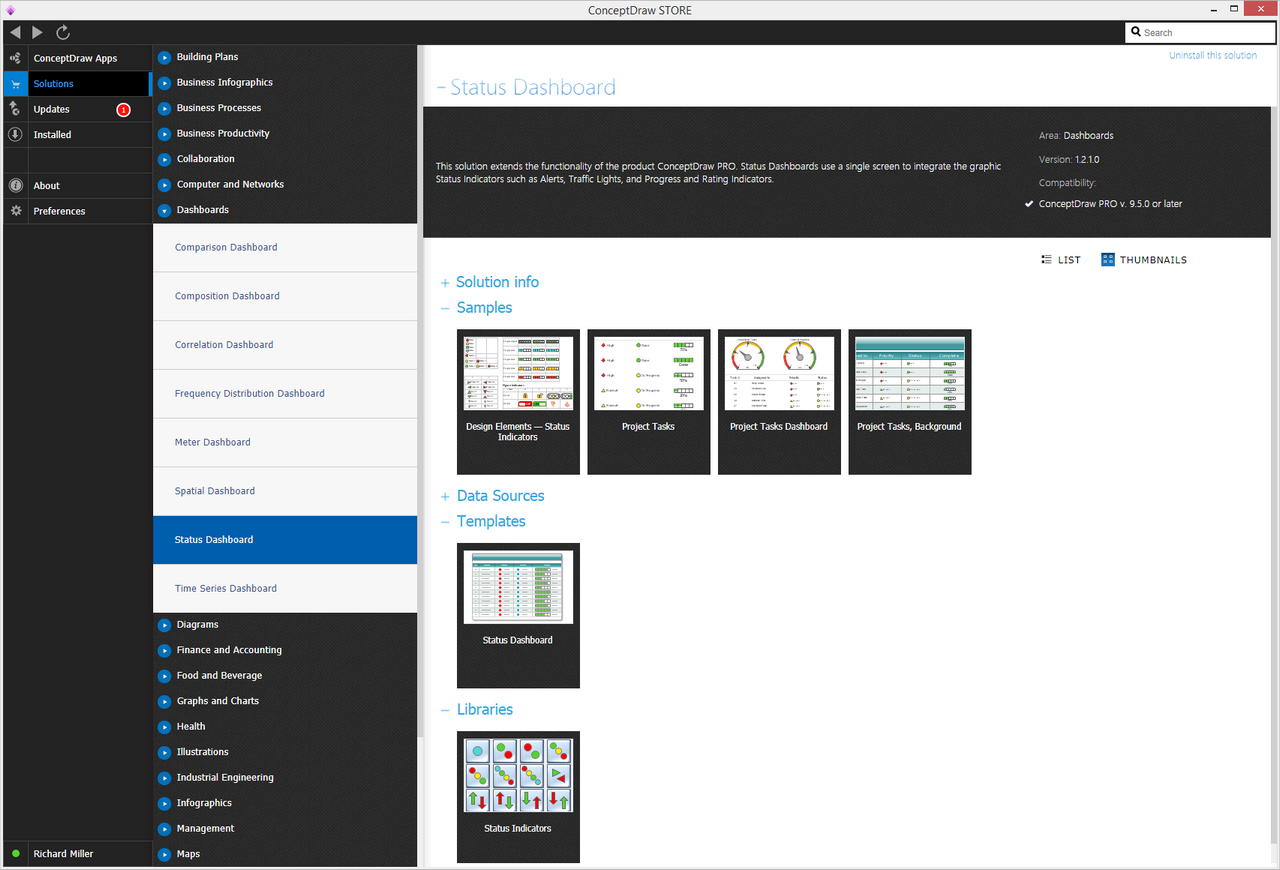Click the Richard Miller account name
The width and height of the screenshot is (1280, 870).
63,854
